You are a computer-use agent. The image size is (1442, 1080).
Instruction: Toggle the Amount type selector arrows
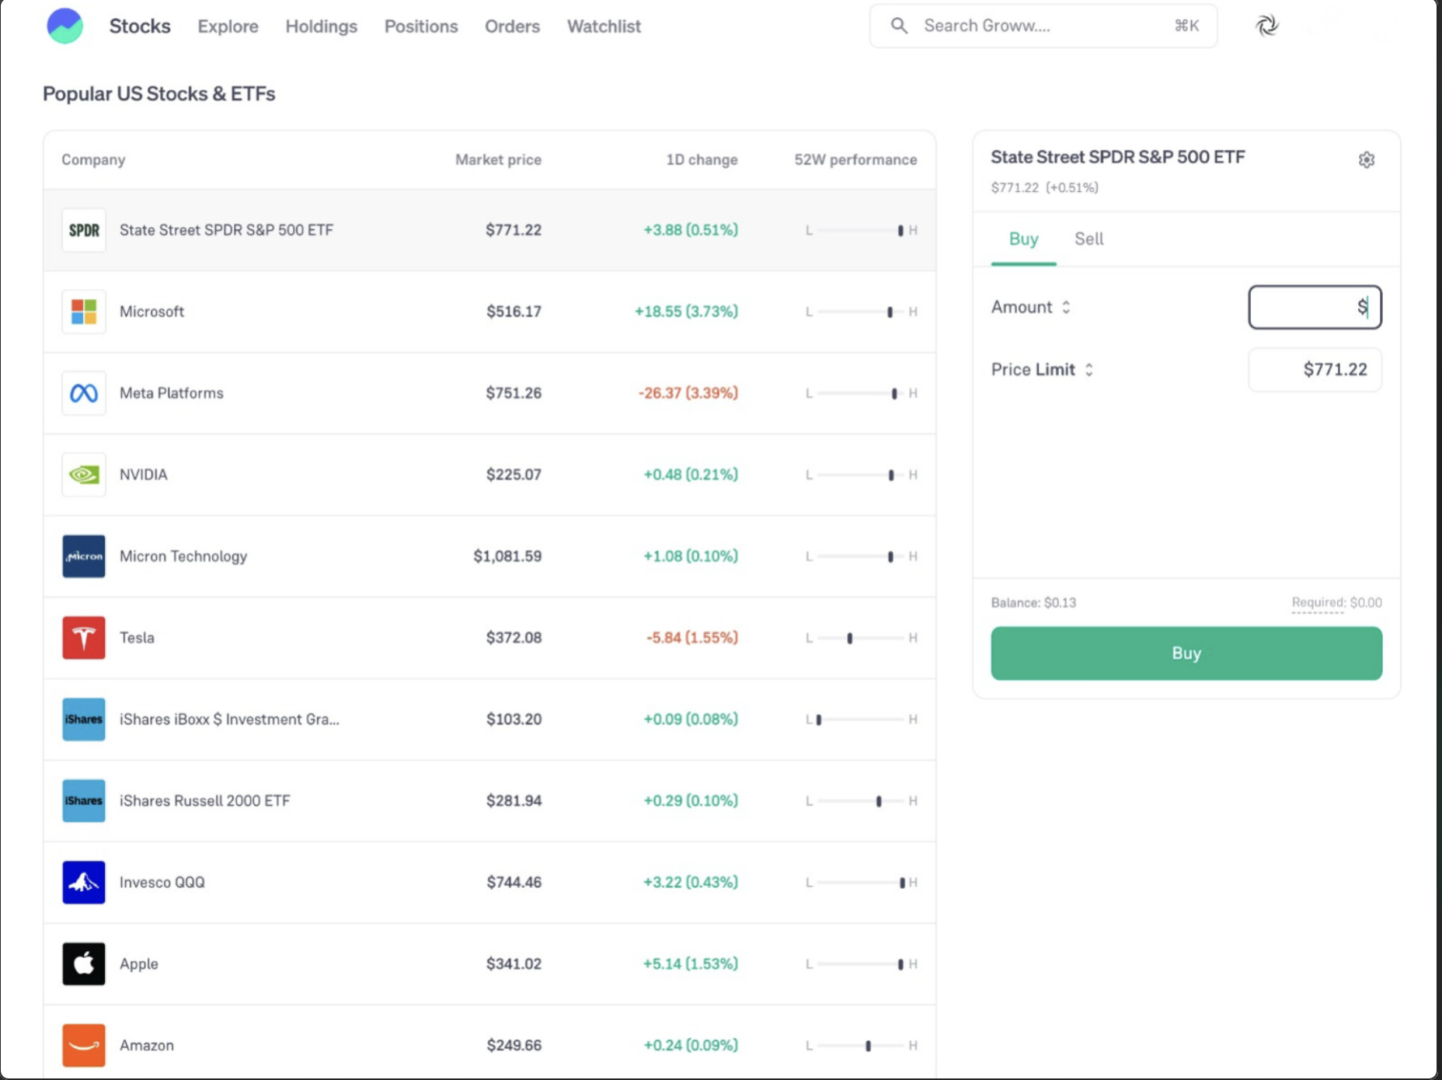(x=1066, y=307)
